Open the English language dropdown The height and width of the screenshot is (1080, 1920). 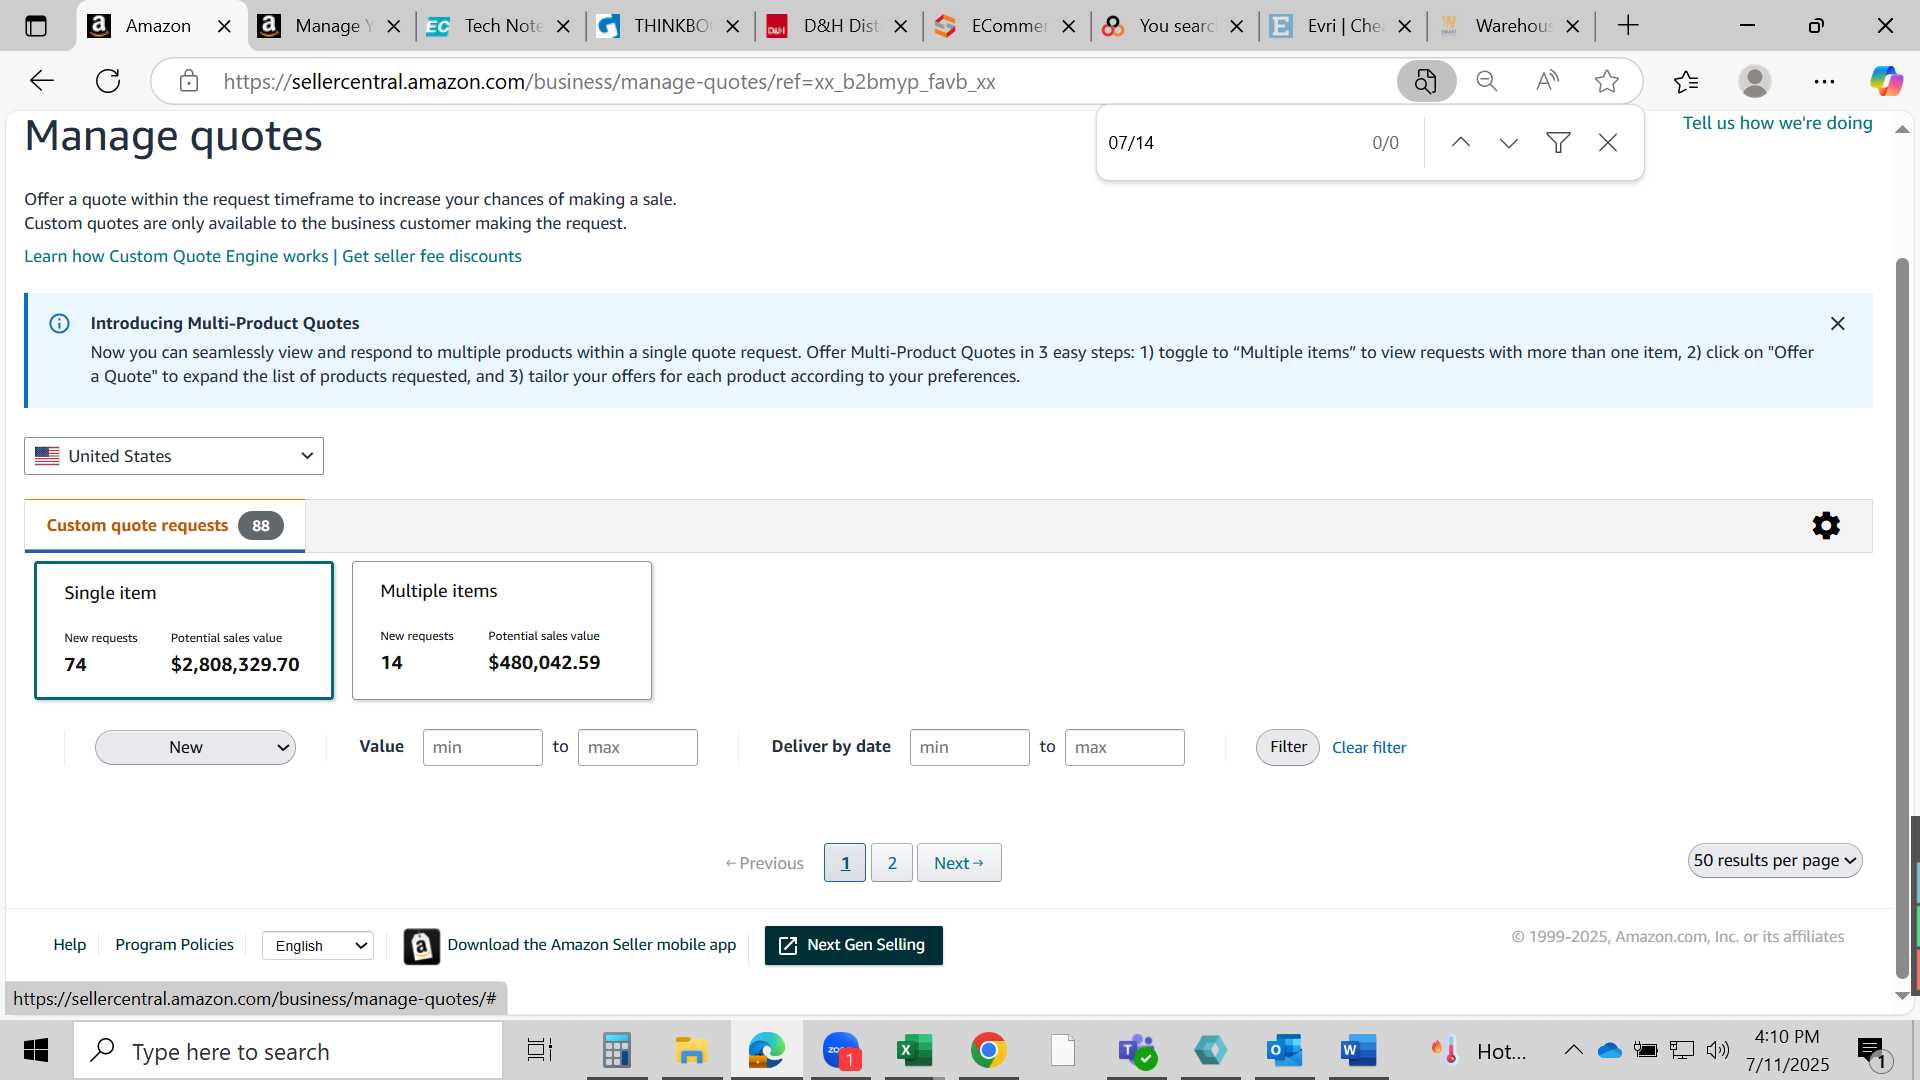coord(318,945)
